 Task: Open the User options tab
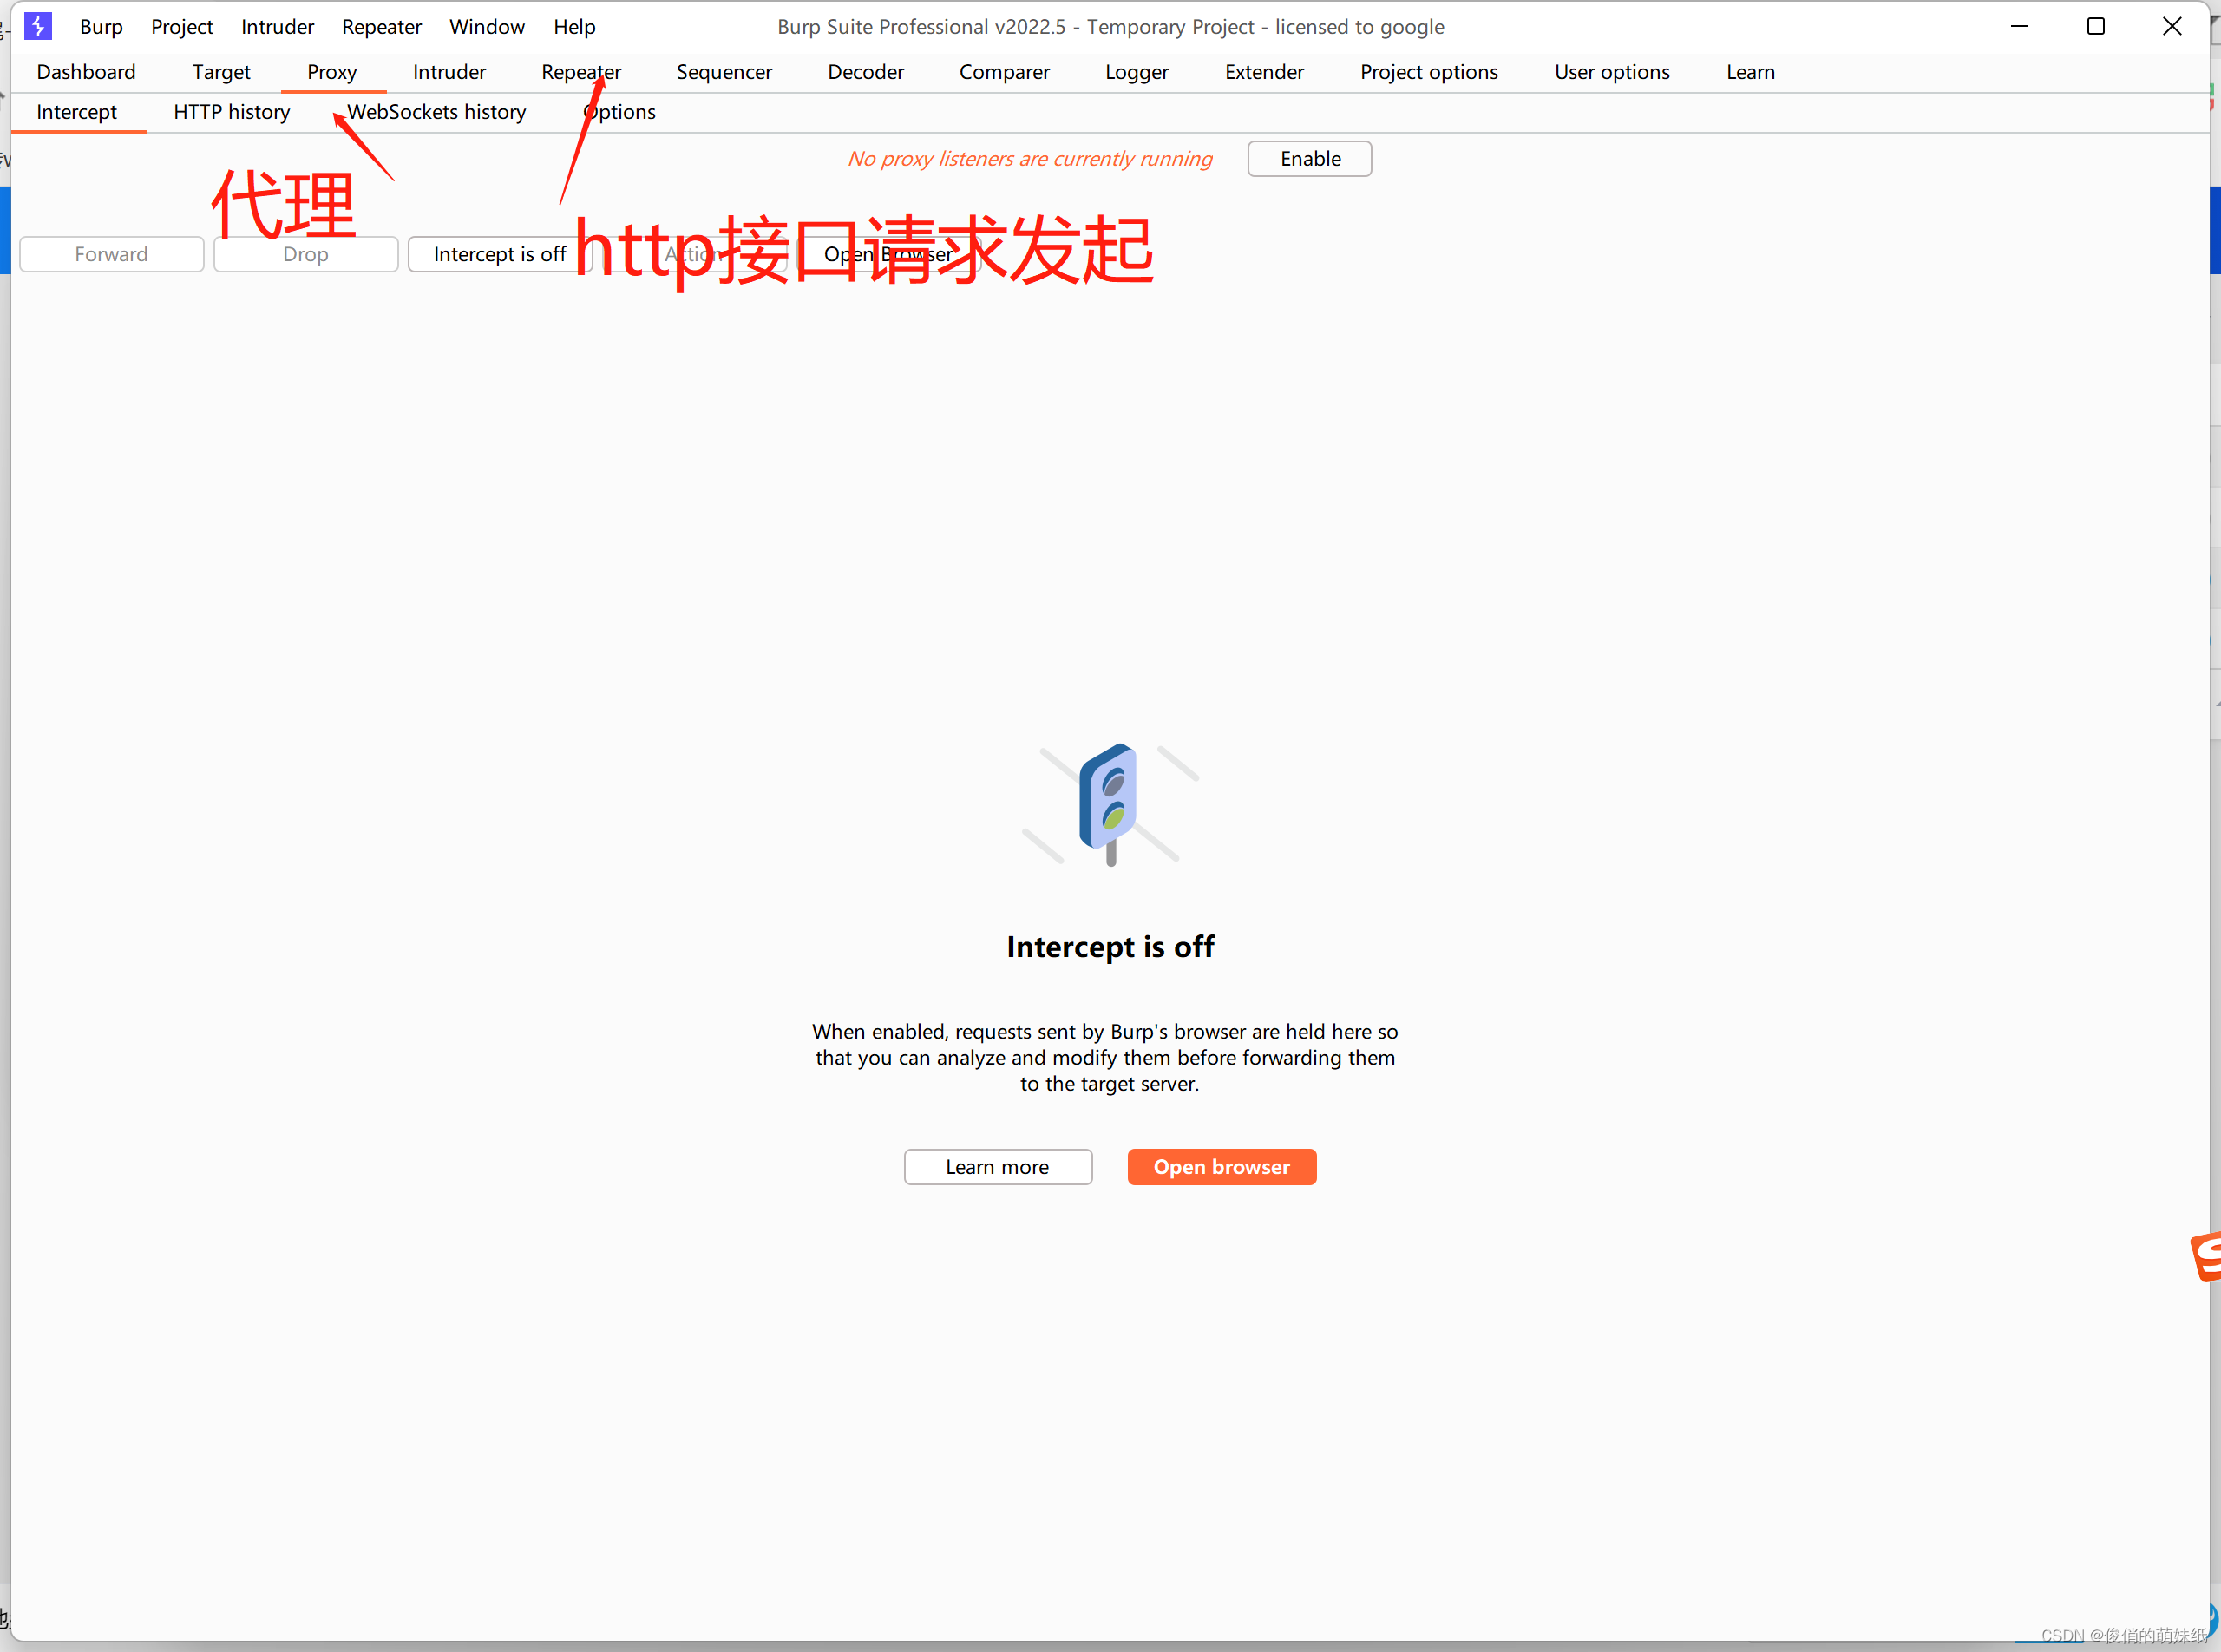coord(1612,72)
